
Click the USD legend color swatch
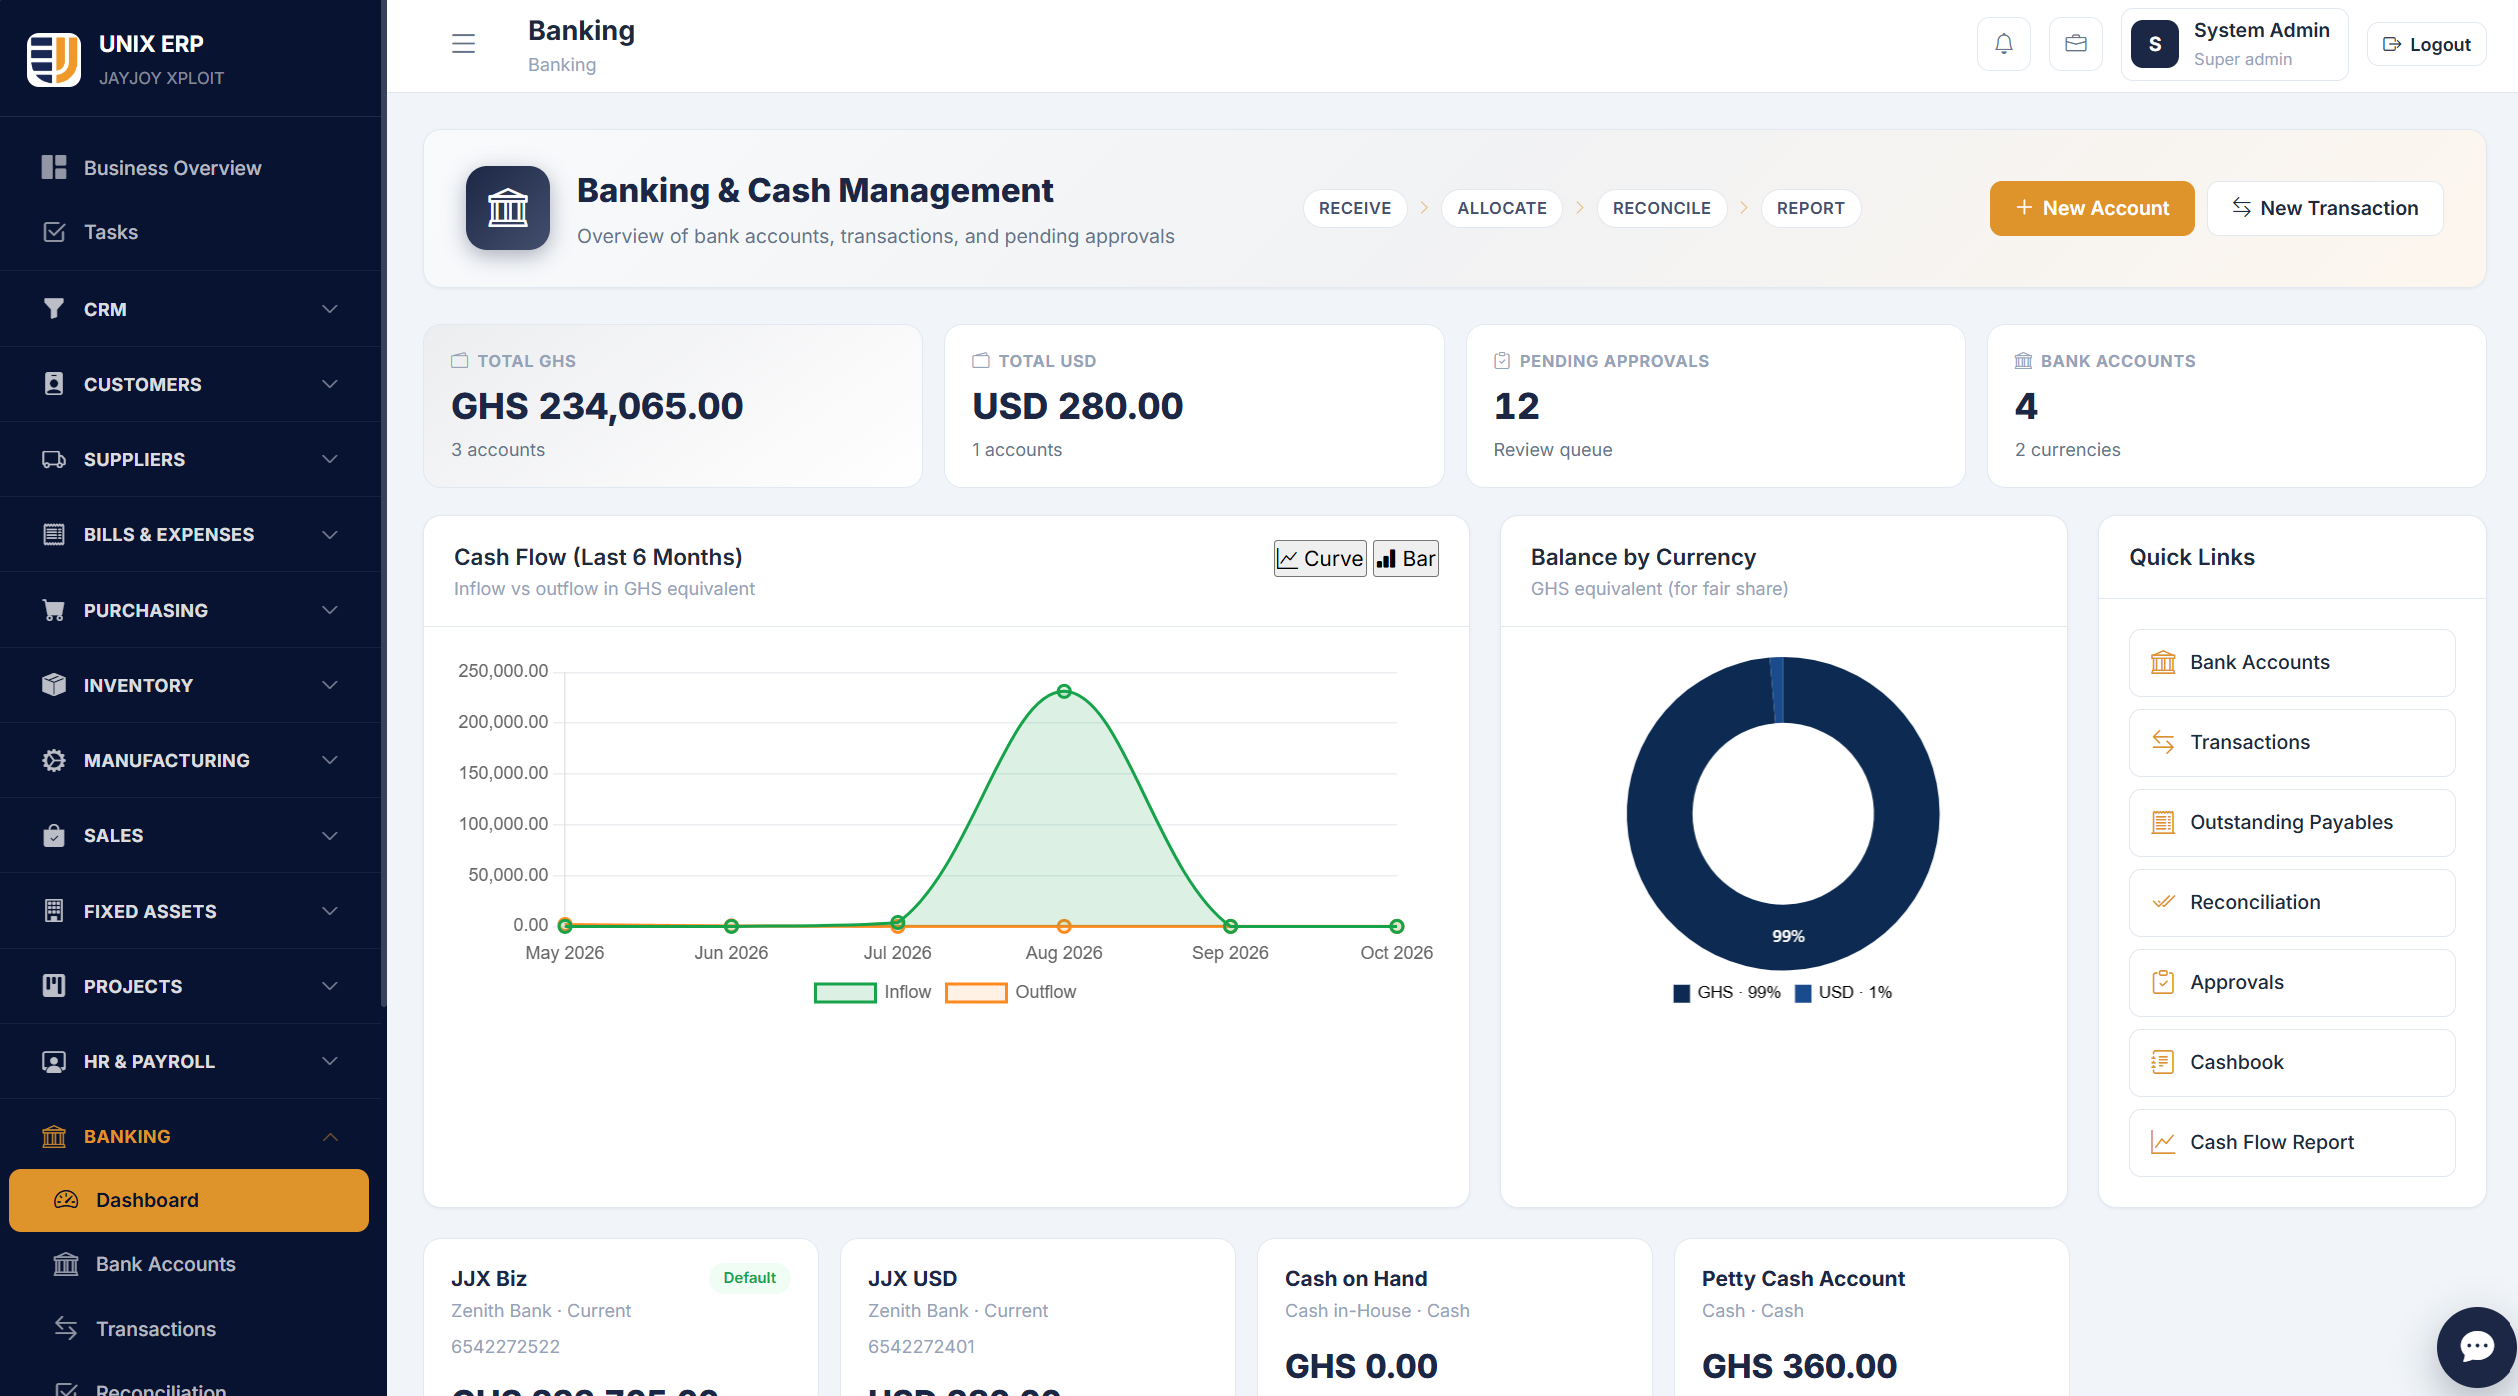click(x=1803, y=993)
